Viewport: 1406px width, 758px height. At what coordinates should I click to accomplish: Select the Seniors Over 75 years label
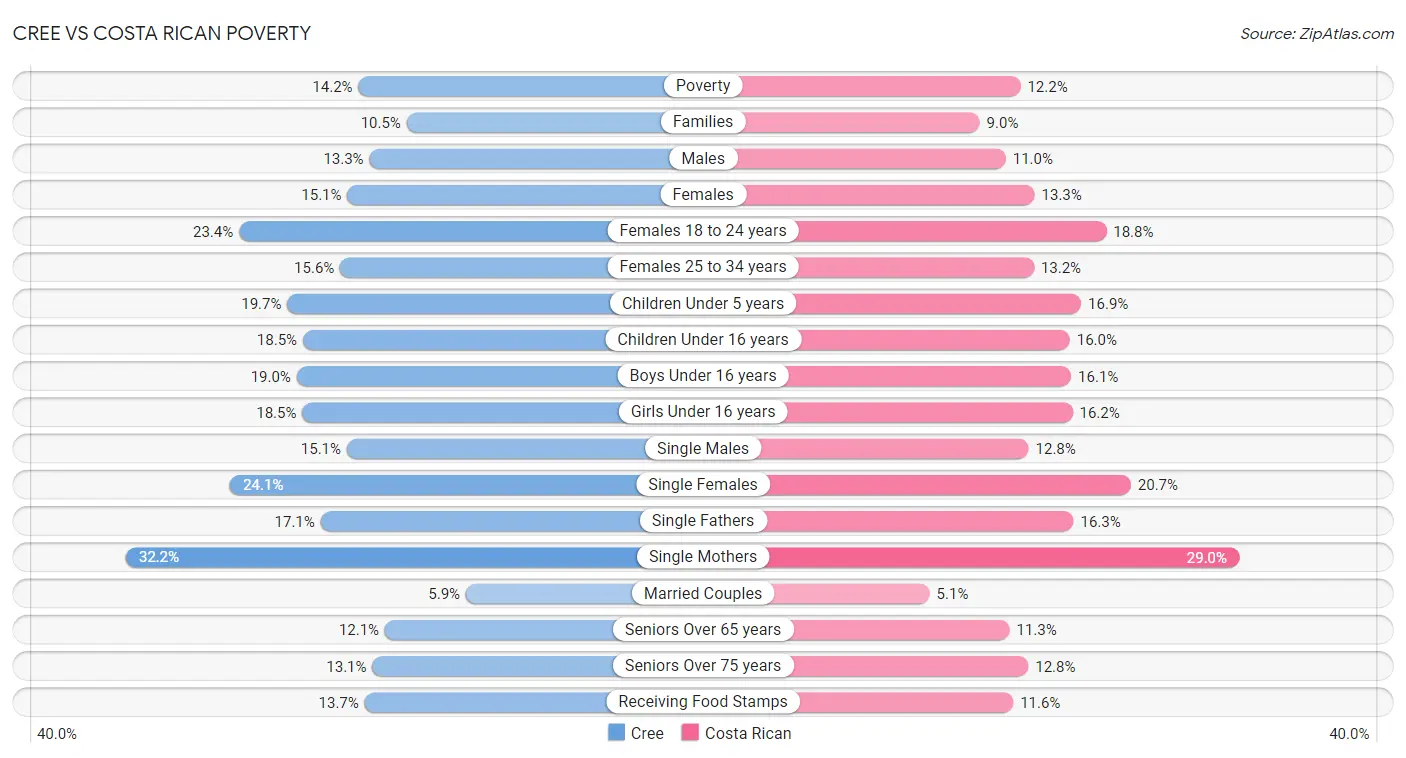pos(703,666)
